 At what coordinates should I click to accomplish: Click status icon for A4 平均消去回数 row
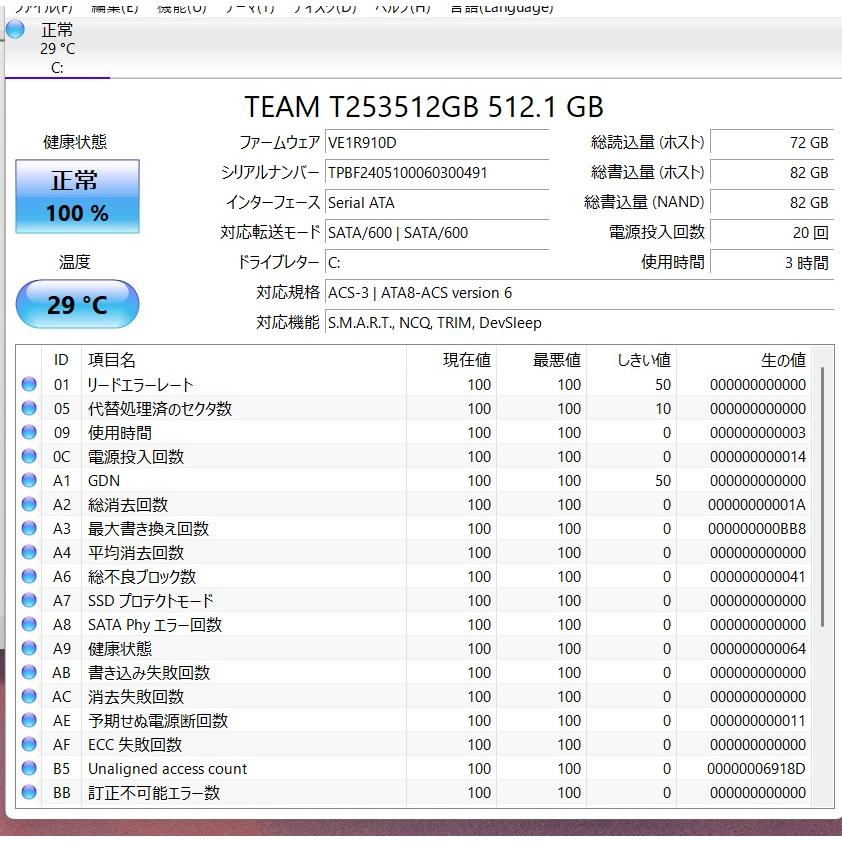tap(29, 552)
